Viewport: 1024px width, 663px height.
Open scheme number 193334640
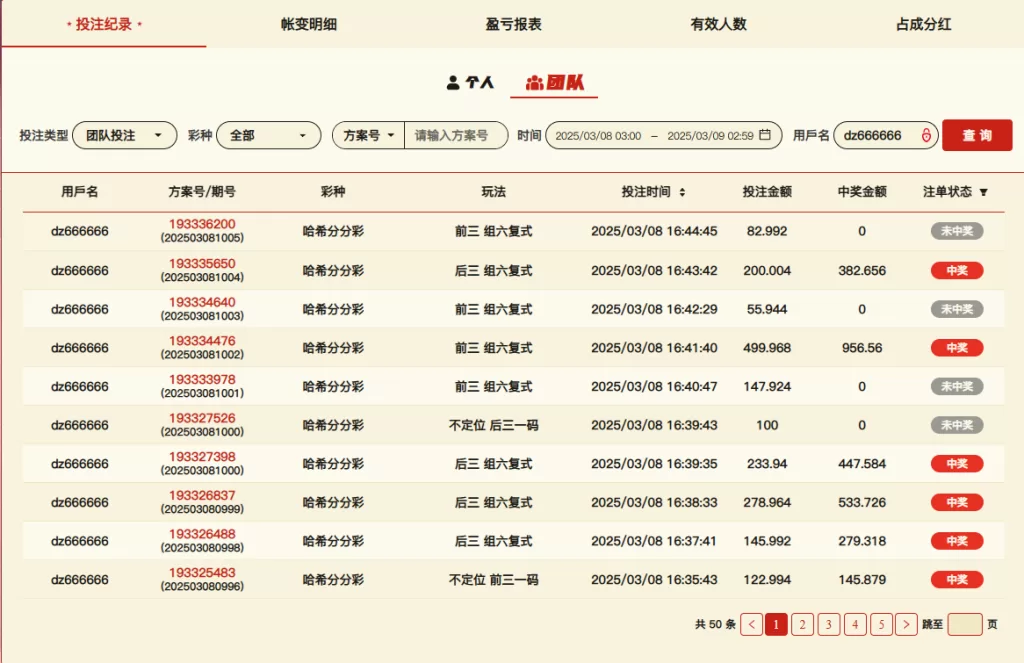tap(202, 302)
